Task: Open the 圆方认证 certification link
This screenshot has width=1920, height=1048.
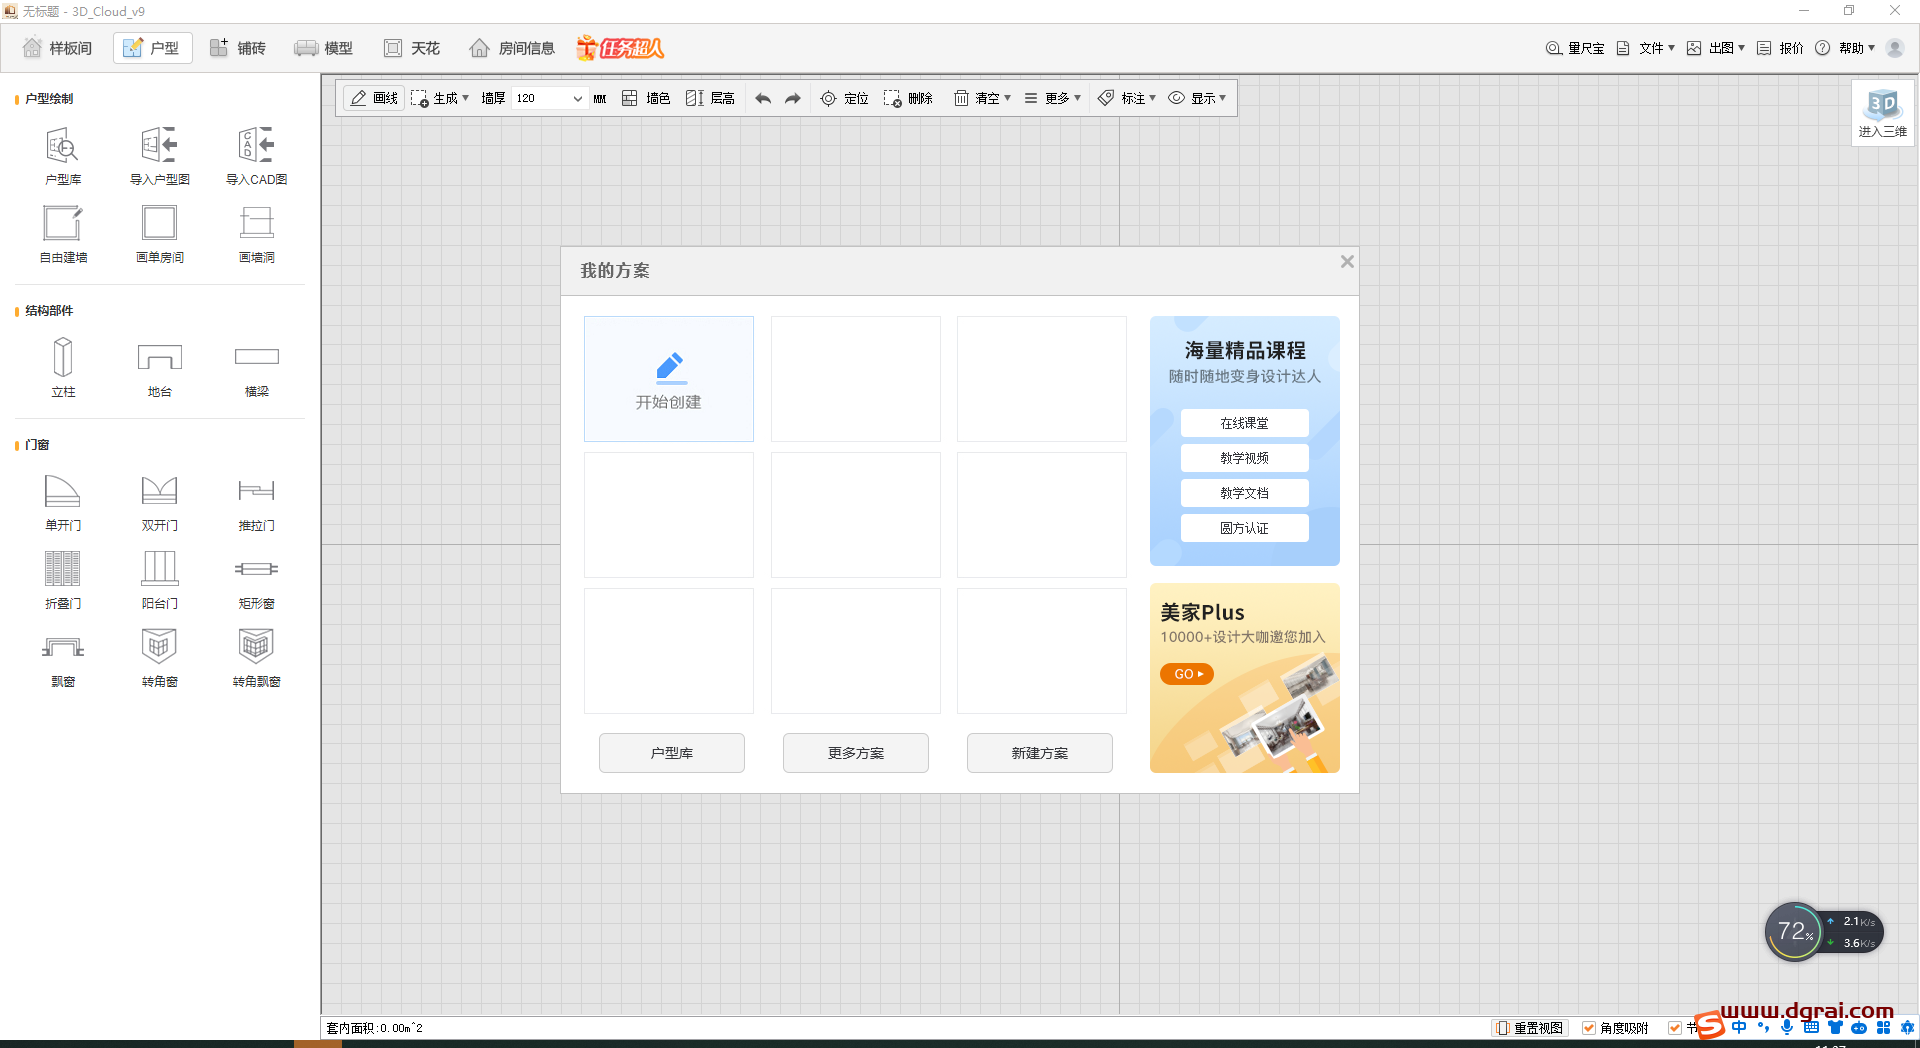Action: (1244, 528)
